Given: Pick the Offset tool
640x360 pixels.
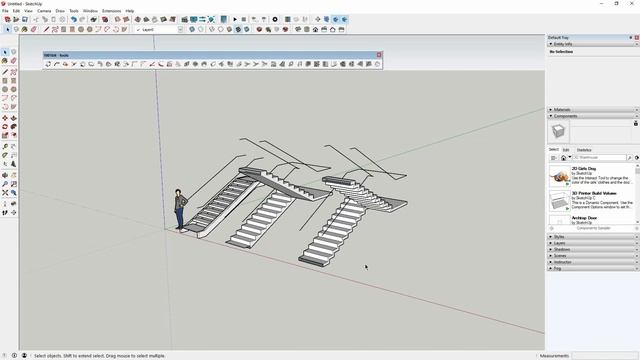Looking at the screenshot, I should 13,136.
